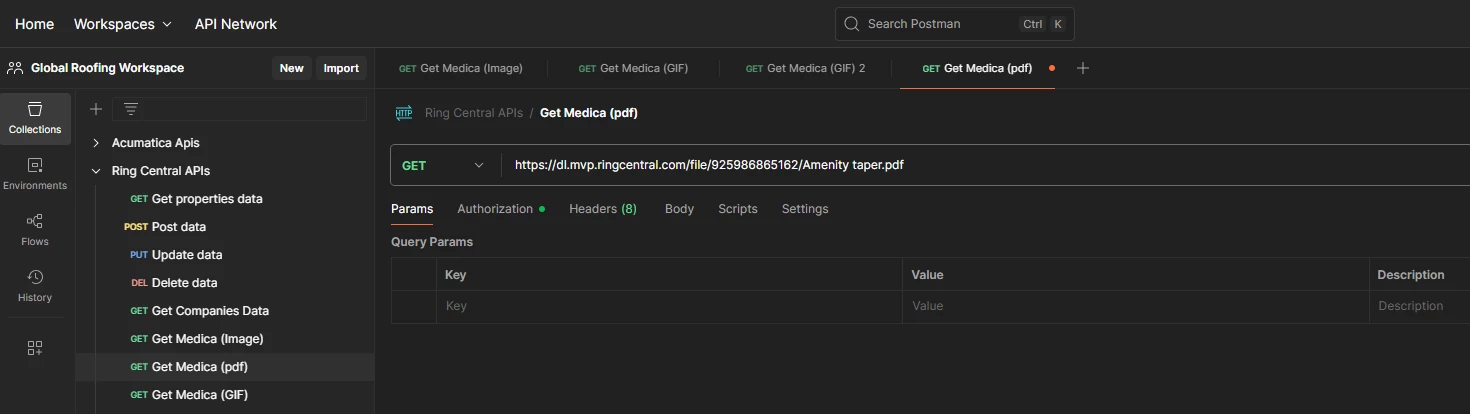This screenshot has height=414, width=1470.
Task: Select the Get Medica (pdf) tab
Action: [x=977, y=68]
